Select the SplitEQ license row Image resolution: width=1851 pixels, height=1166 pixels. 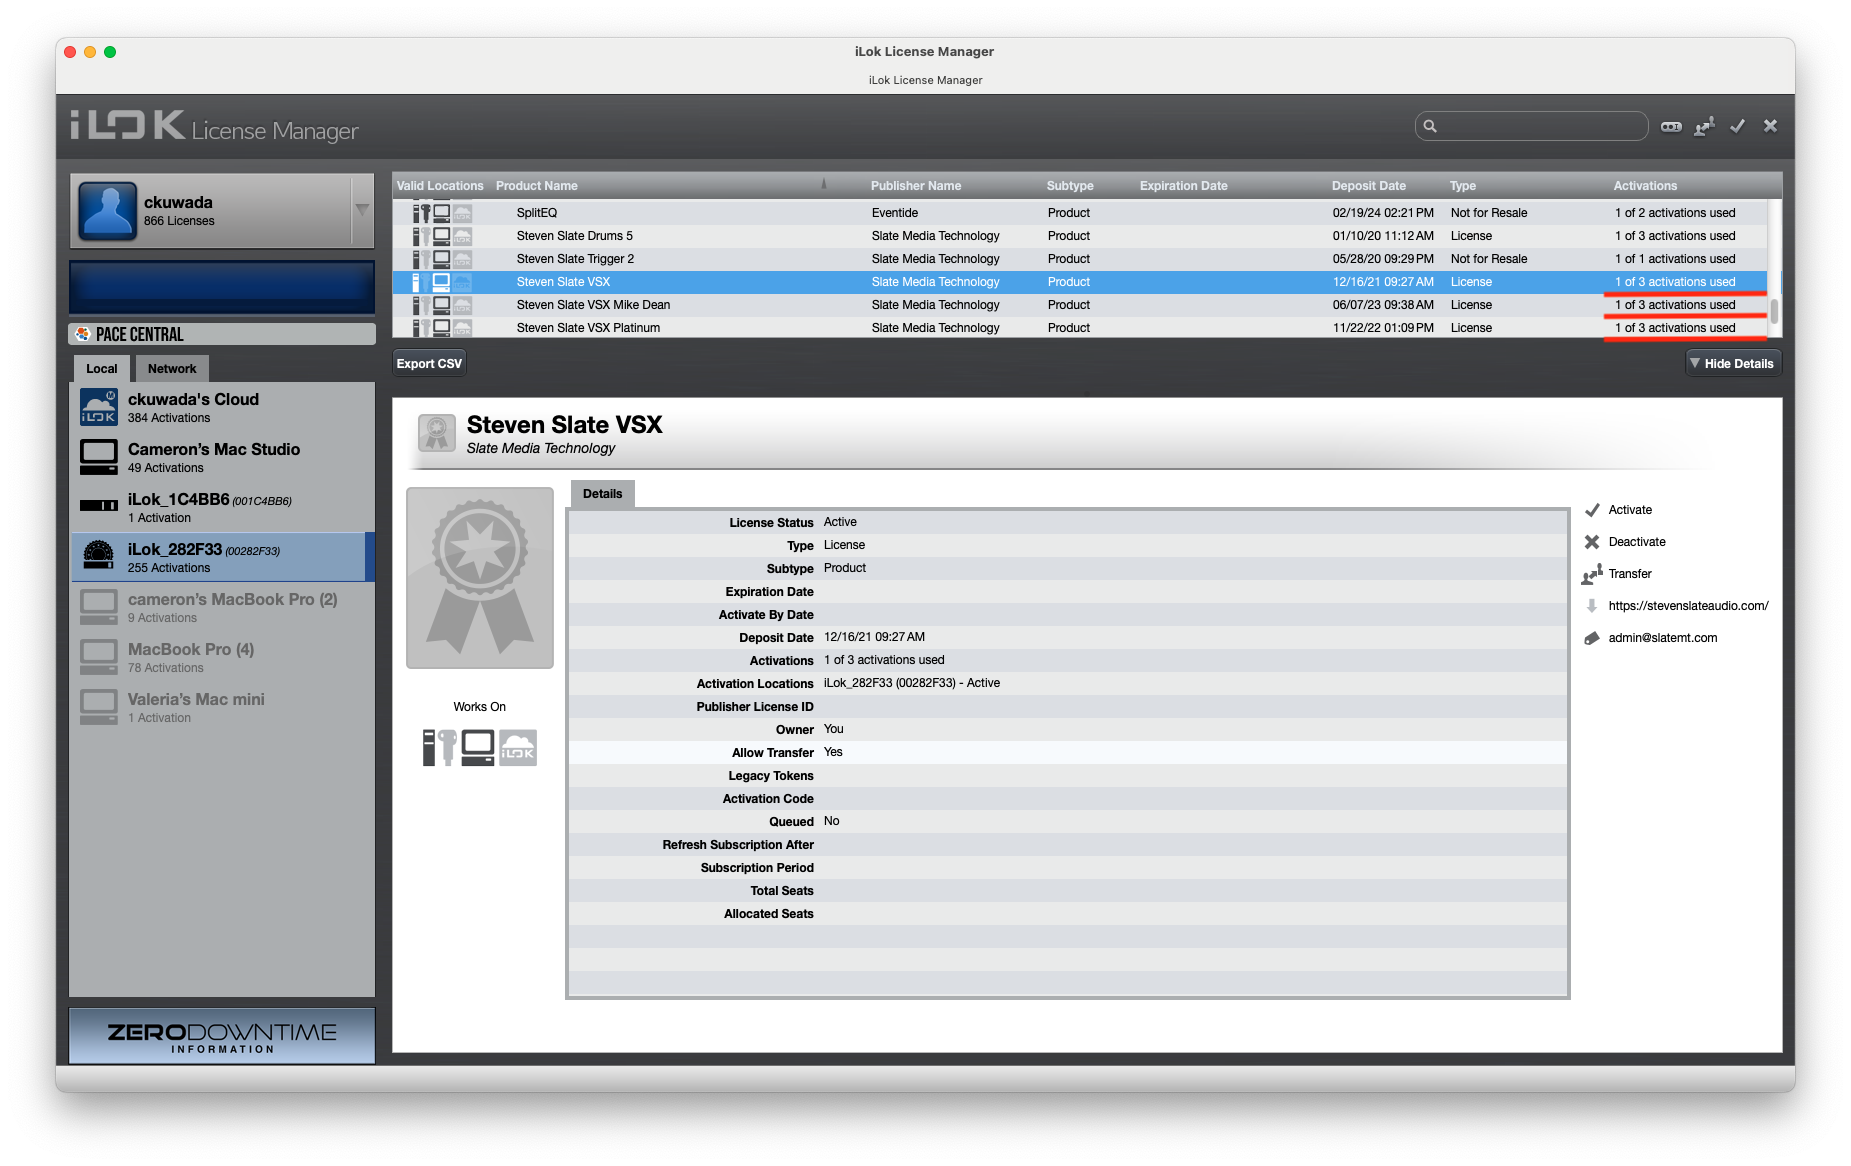click(x=1079, y=213)
